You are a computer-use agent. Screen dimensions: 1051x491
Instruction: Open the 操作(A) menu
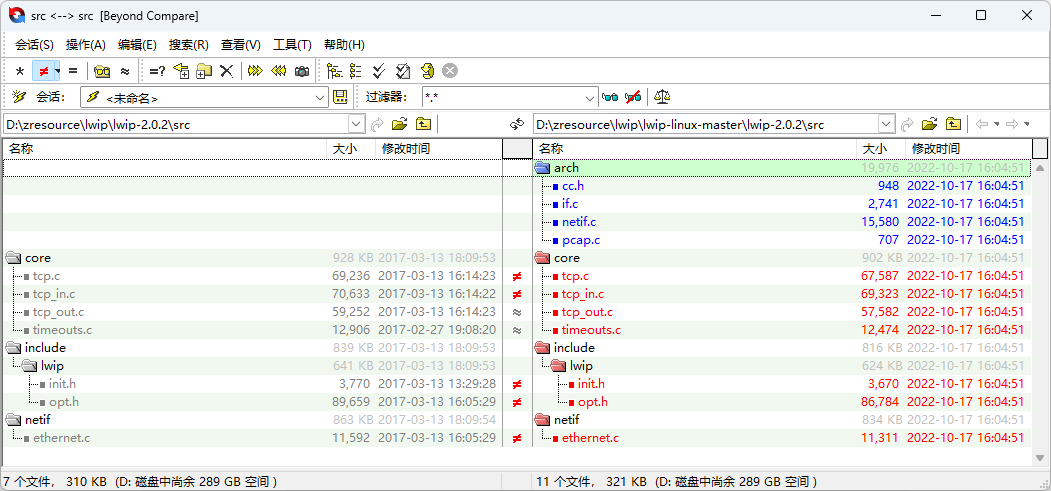(x=86, y=45)
